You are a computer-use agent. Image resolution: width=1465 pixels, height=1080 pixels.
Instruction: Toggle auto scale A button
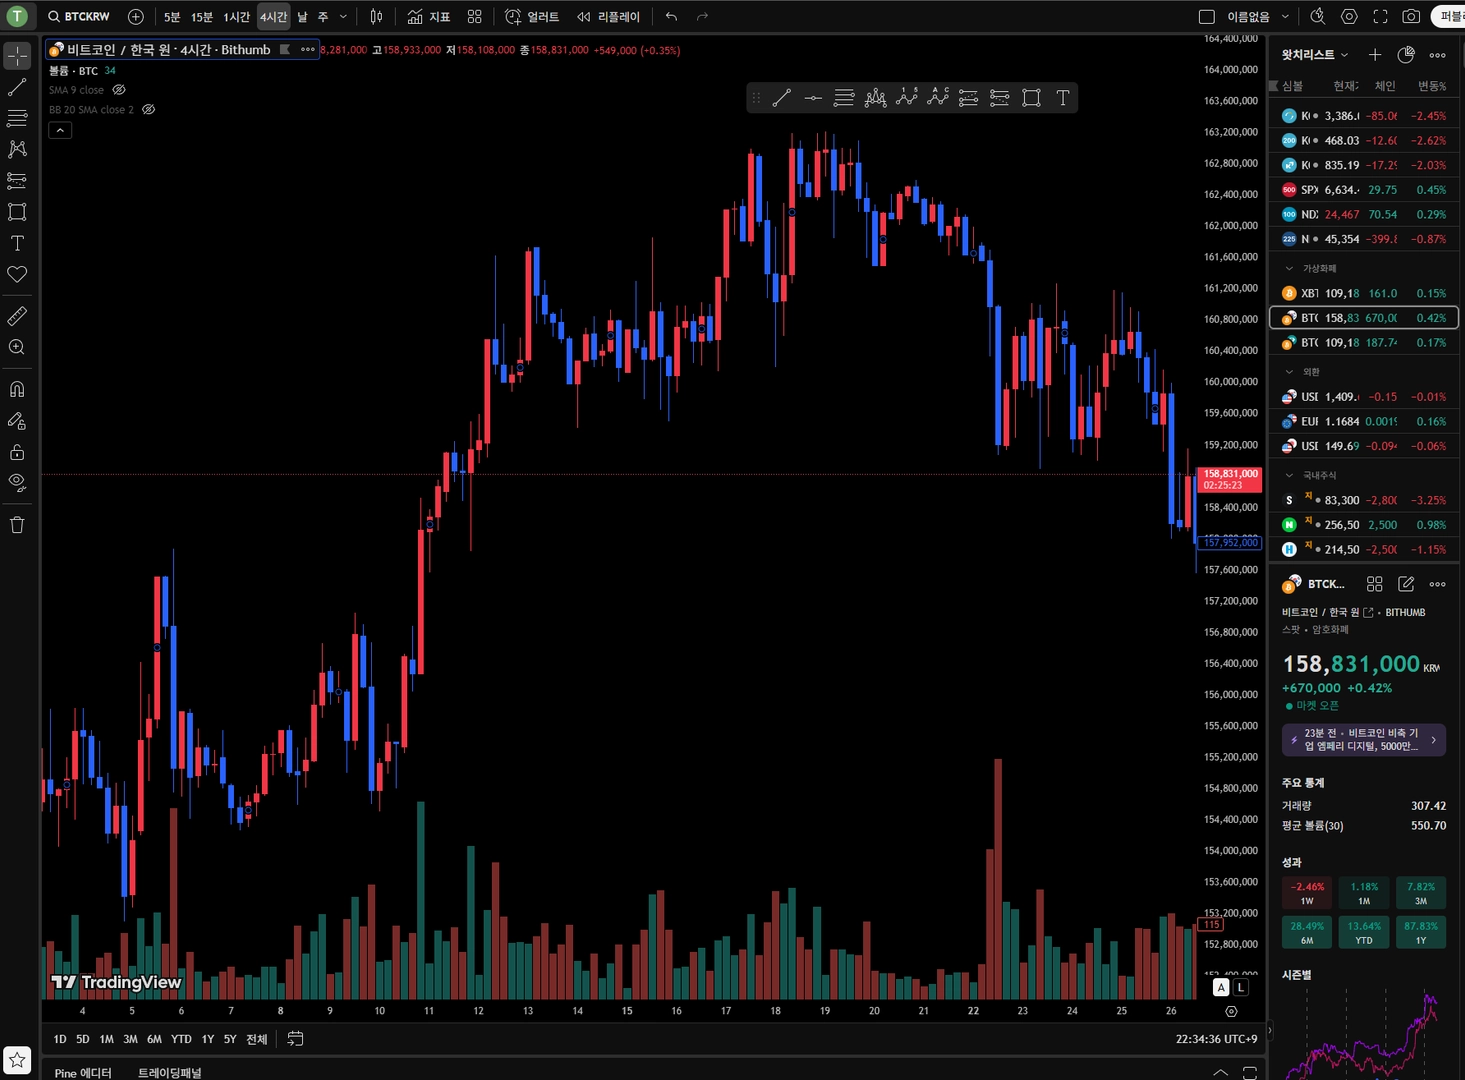1221,987
